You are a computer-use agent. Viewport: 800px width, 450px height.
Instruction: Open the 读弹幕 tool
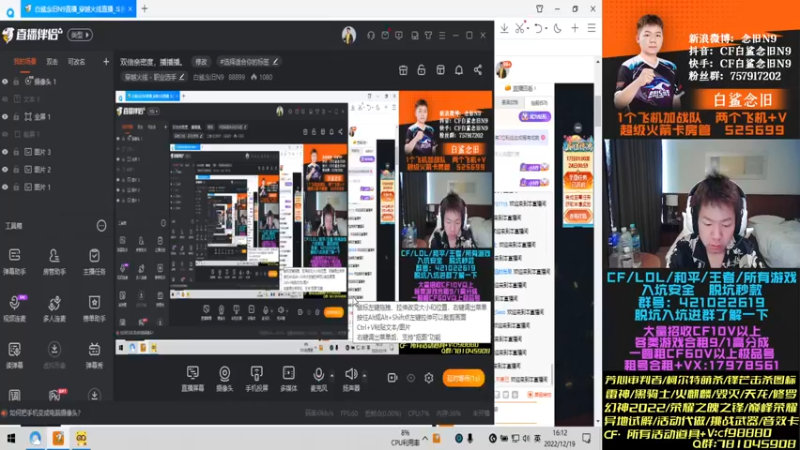[x=14, y=355]
